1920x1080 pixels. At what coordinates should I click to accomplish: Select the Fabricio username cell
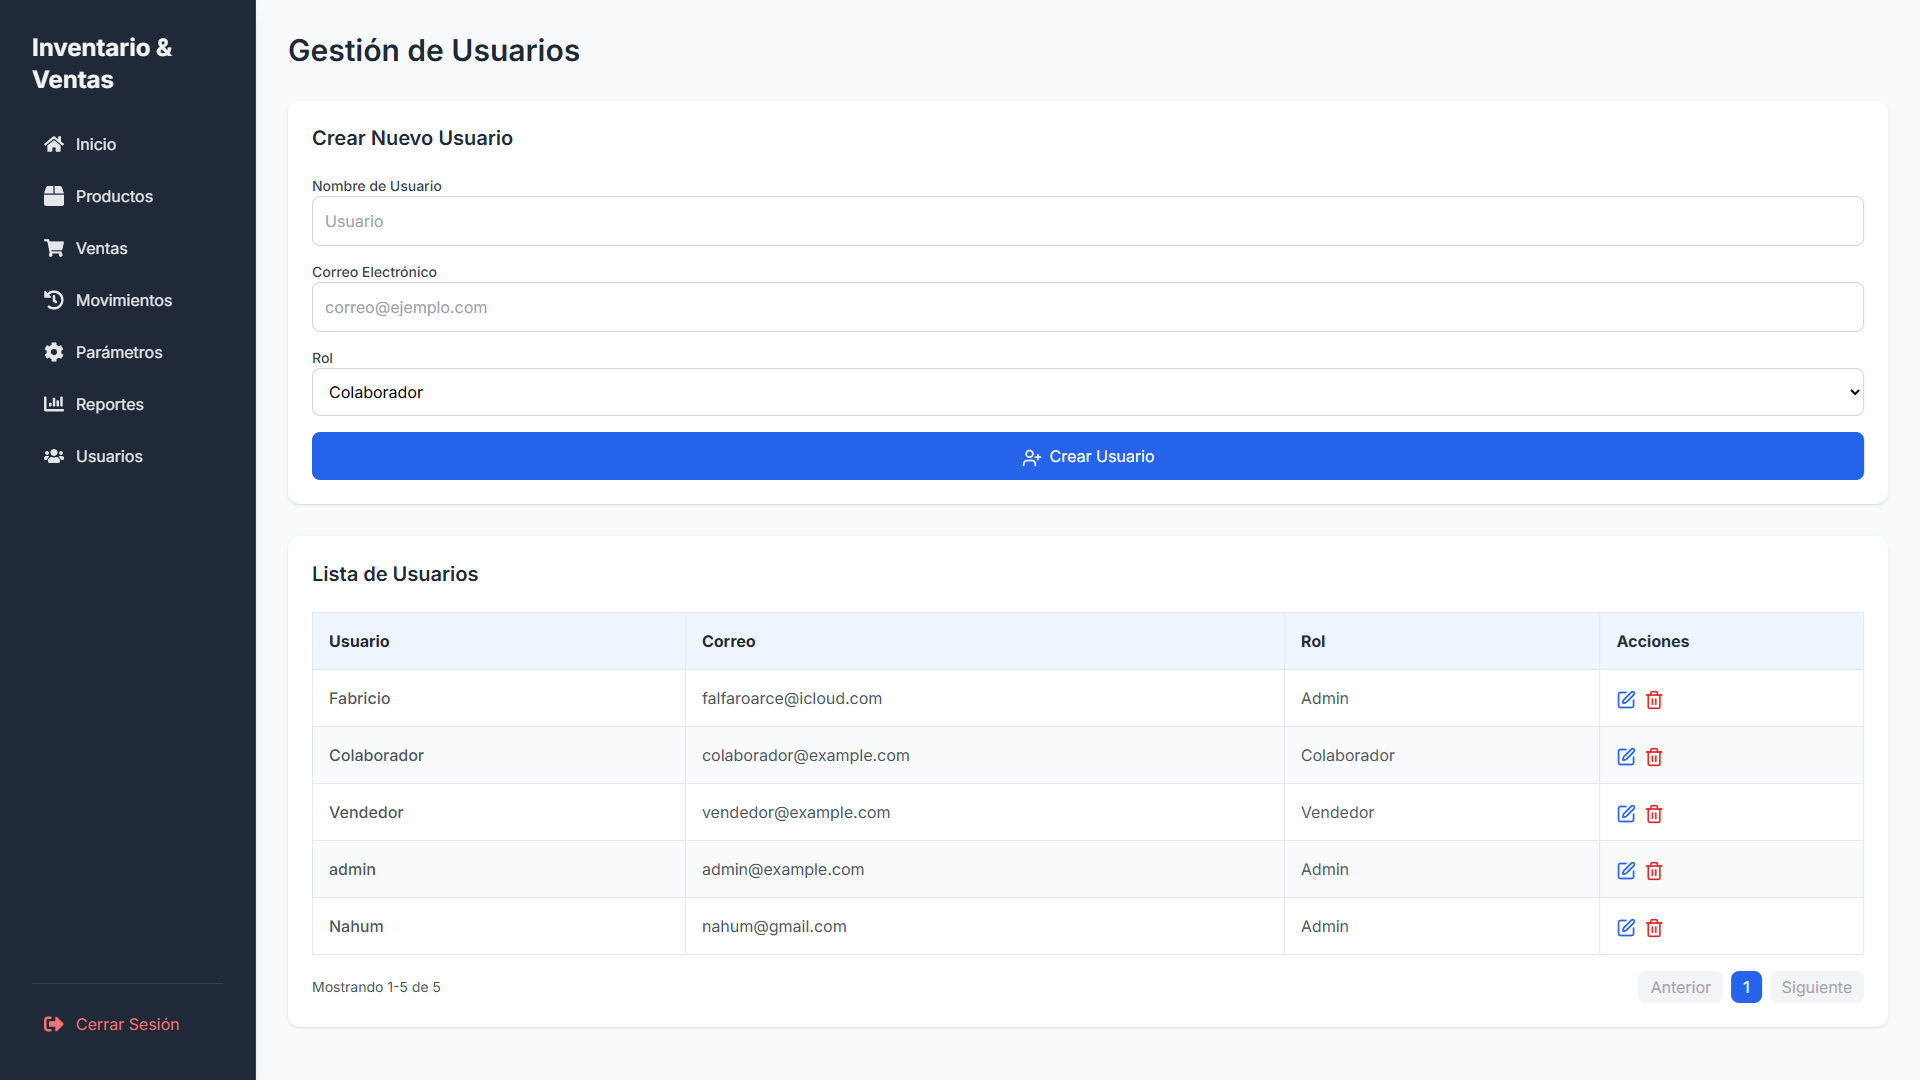[499, 698]
